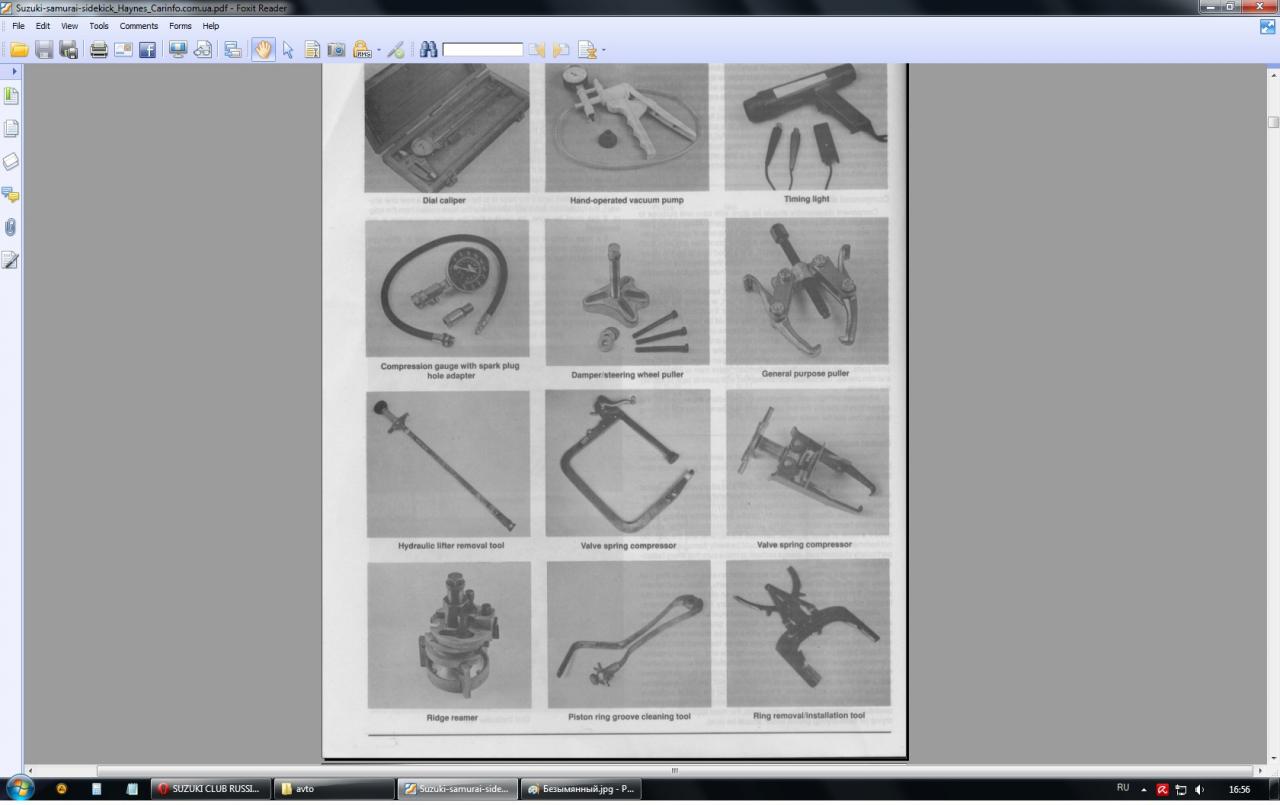Viewport: 1280px width, 805px height.
Task: Click the Snapshot camera tool
Action: 336,49
